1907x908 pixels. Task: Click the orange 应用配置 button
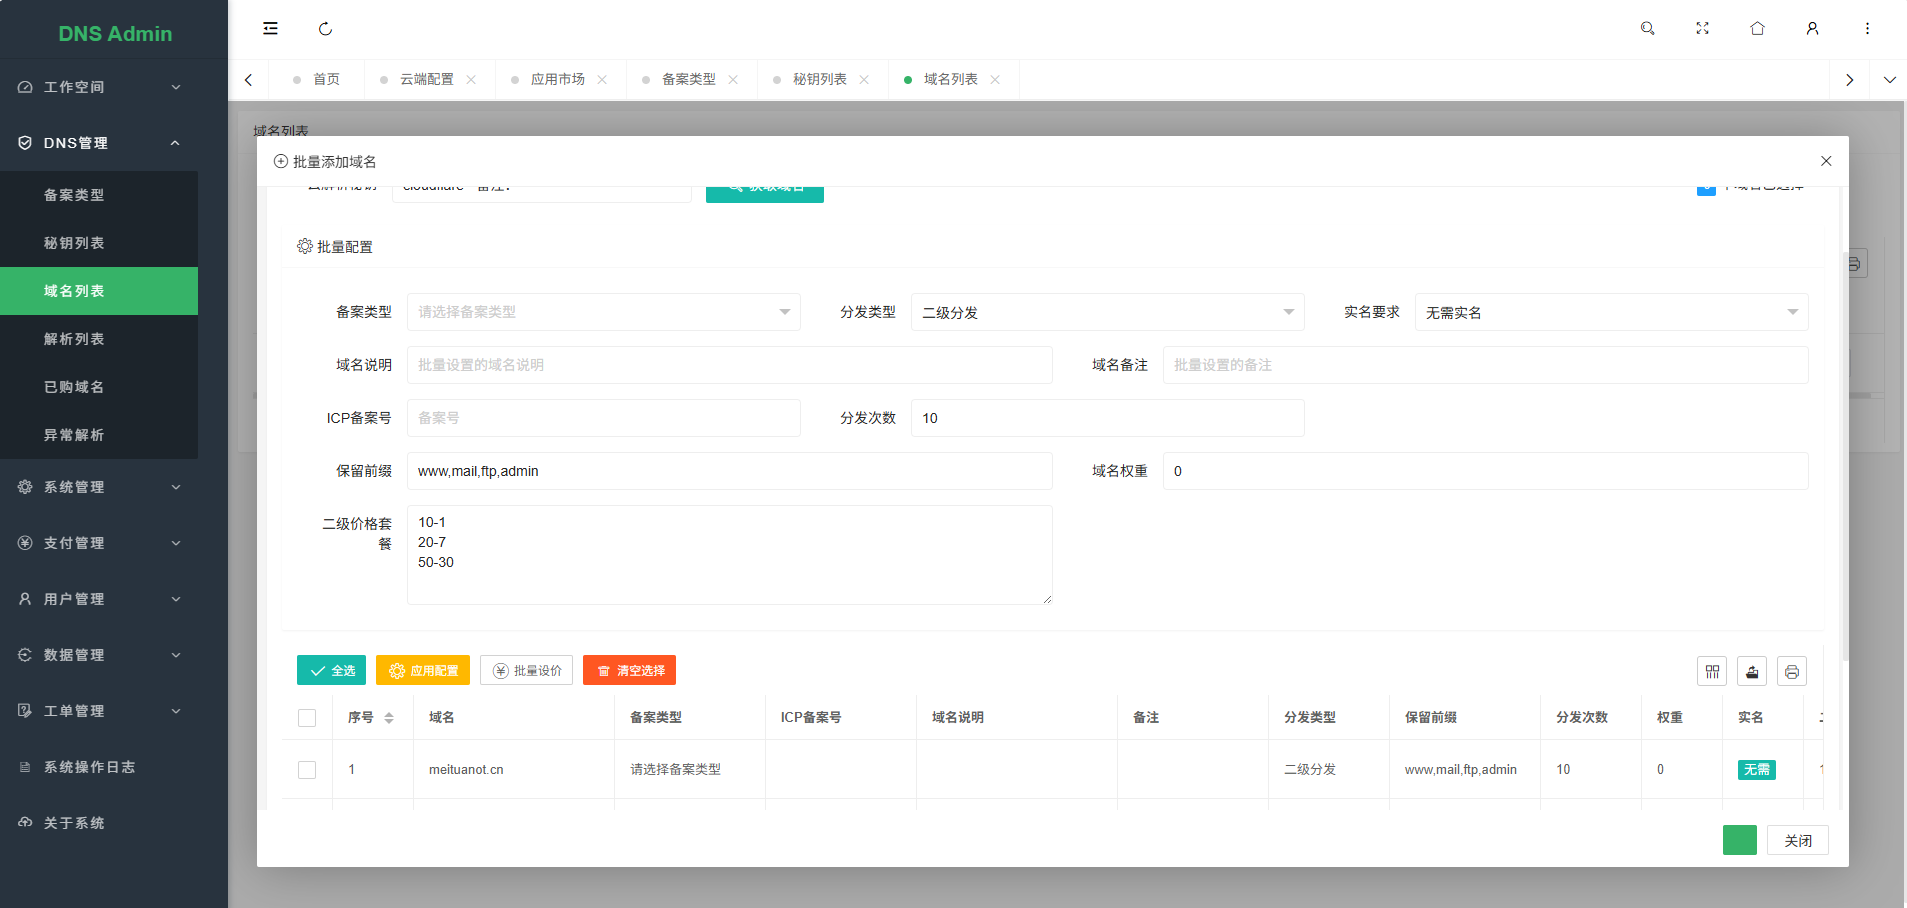(x=423, y=670)
